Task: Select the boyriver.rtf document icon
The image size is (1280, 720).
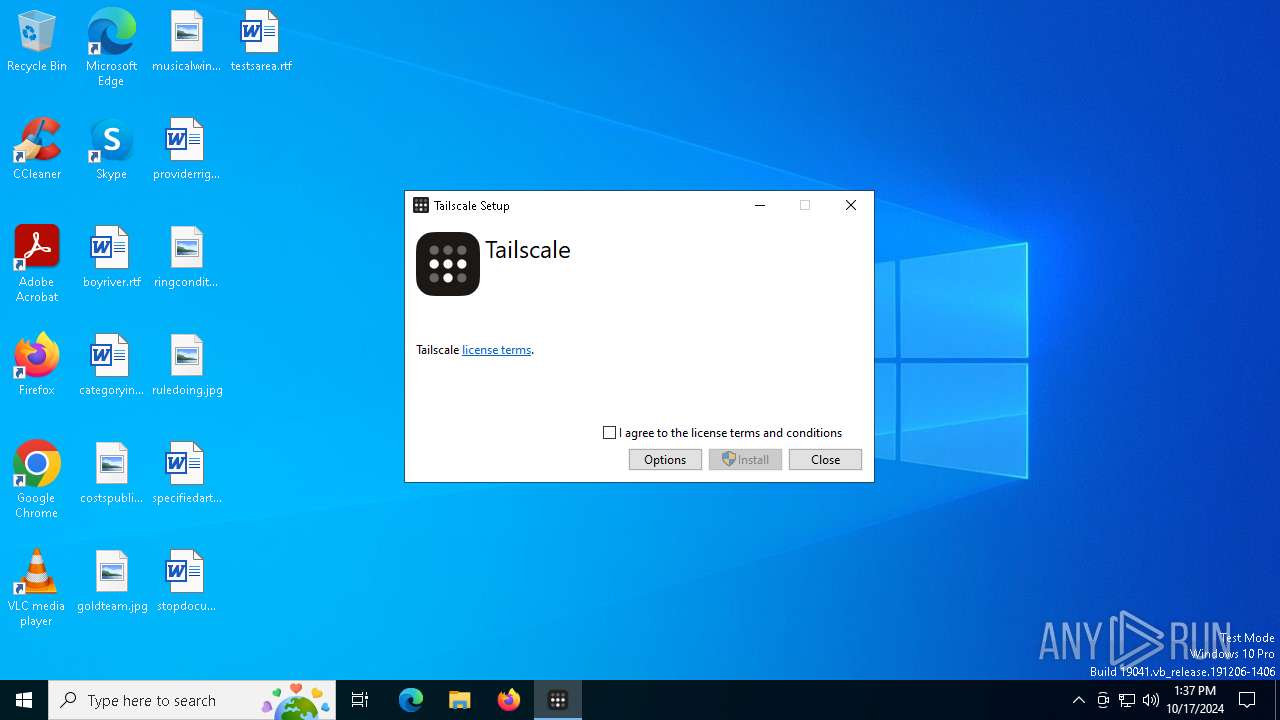Action: coord(111,258)
